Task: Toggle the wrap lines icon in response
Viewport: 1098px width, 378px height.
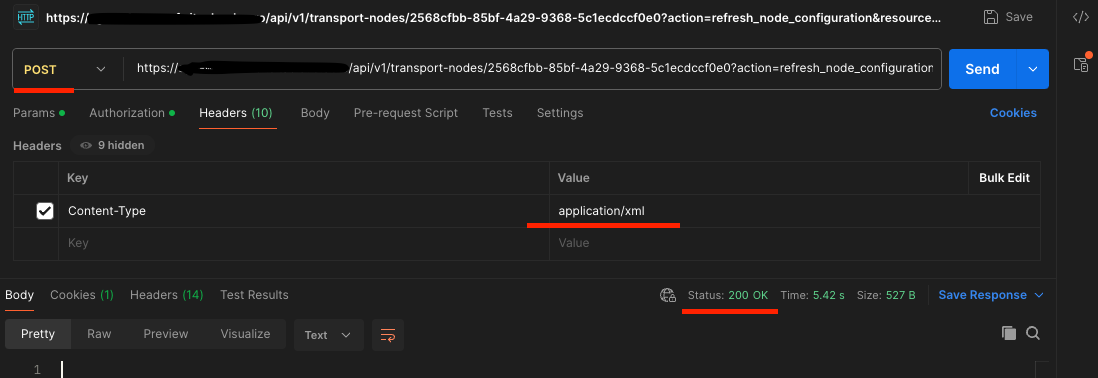Action: (x=387, y=335)
